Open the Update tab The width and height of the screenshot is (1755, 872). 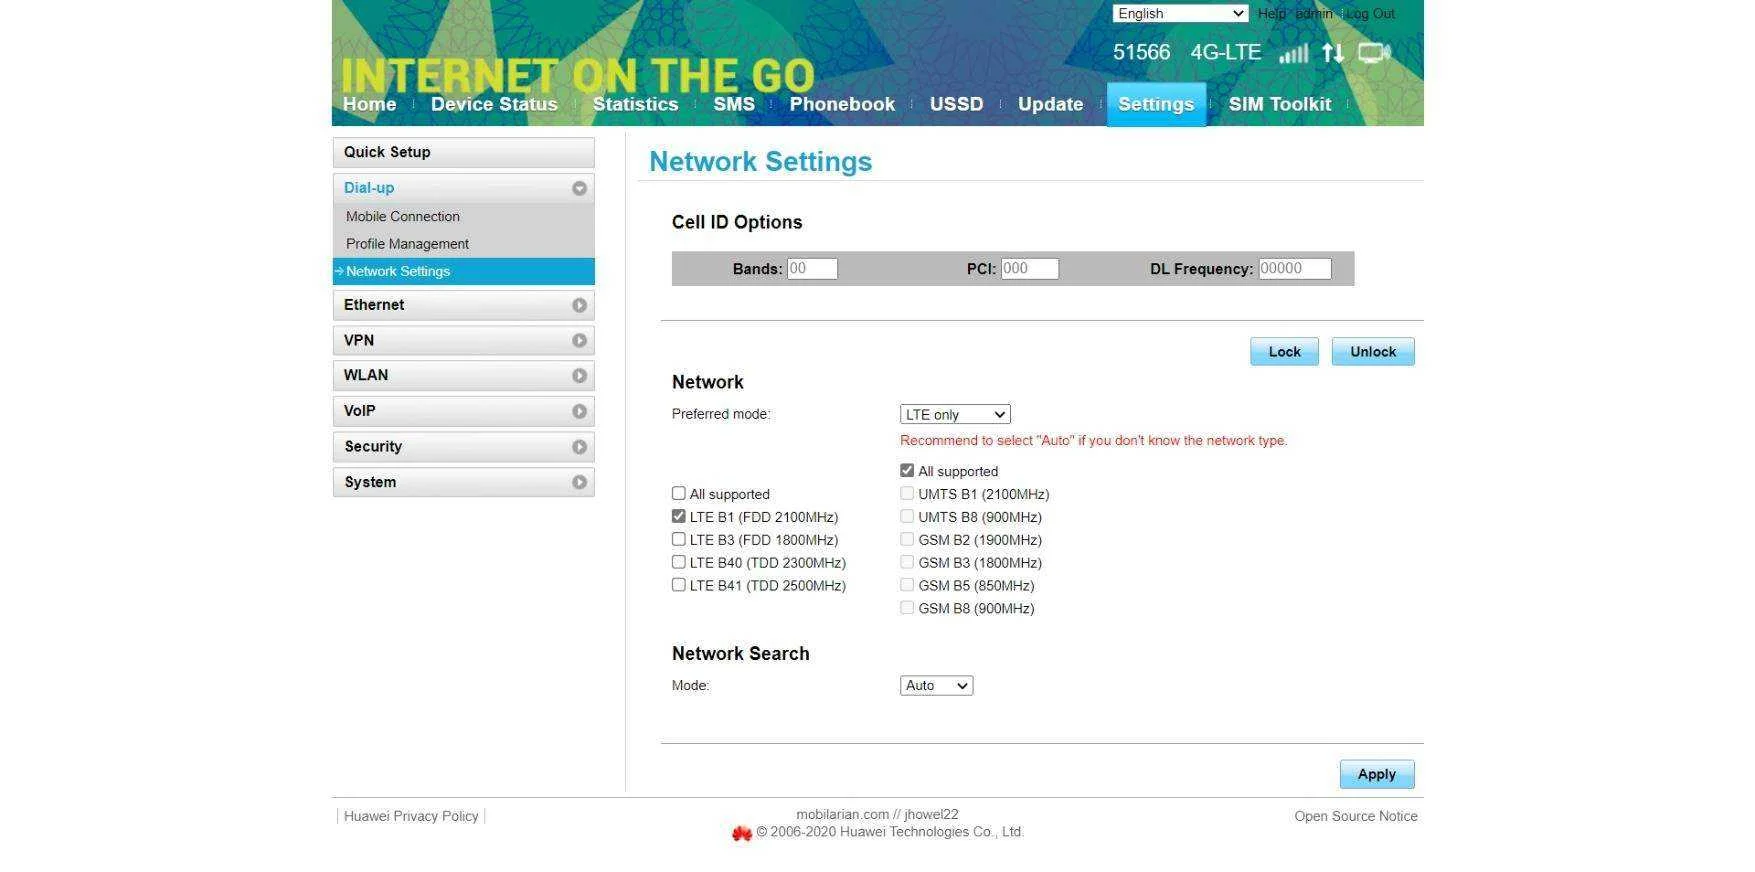1050,104
